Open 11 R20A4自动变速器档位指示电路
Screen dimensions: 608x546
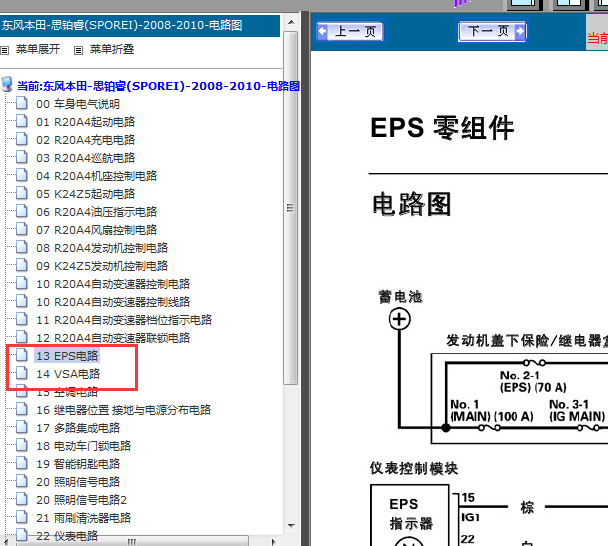[124, 320]
